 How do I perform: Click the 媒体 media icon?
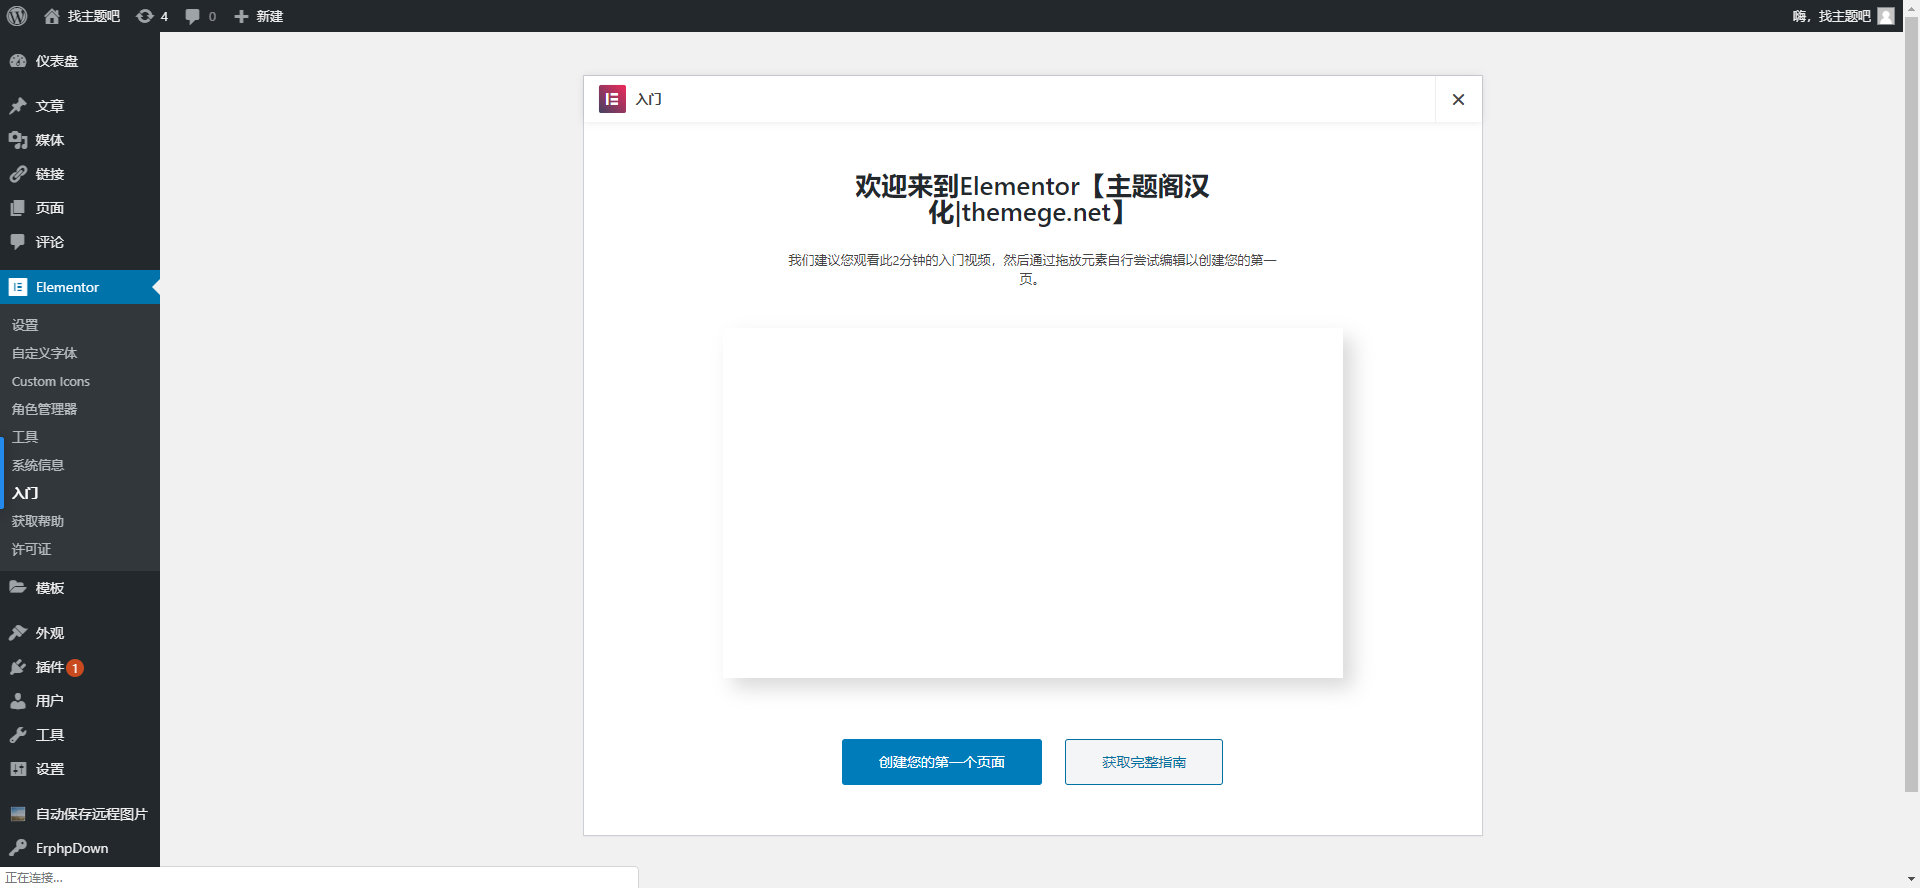(x=18, y=140)
